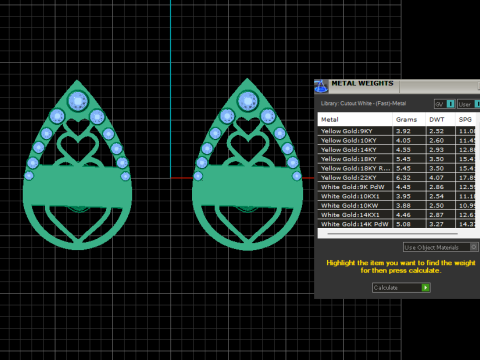Click the 3.92 grams value
Viewport: 480px width, 360px height.
(403, 131)
